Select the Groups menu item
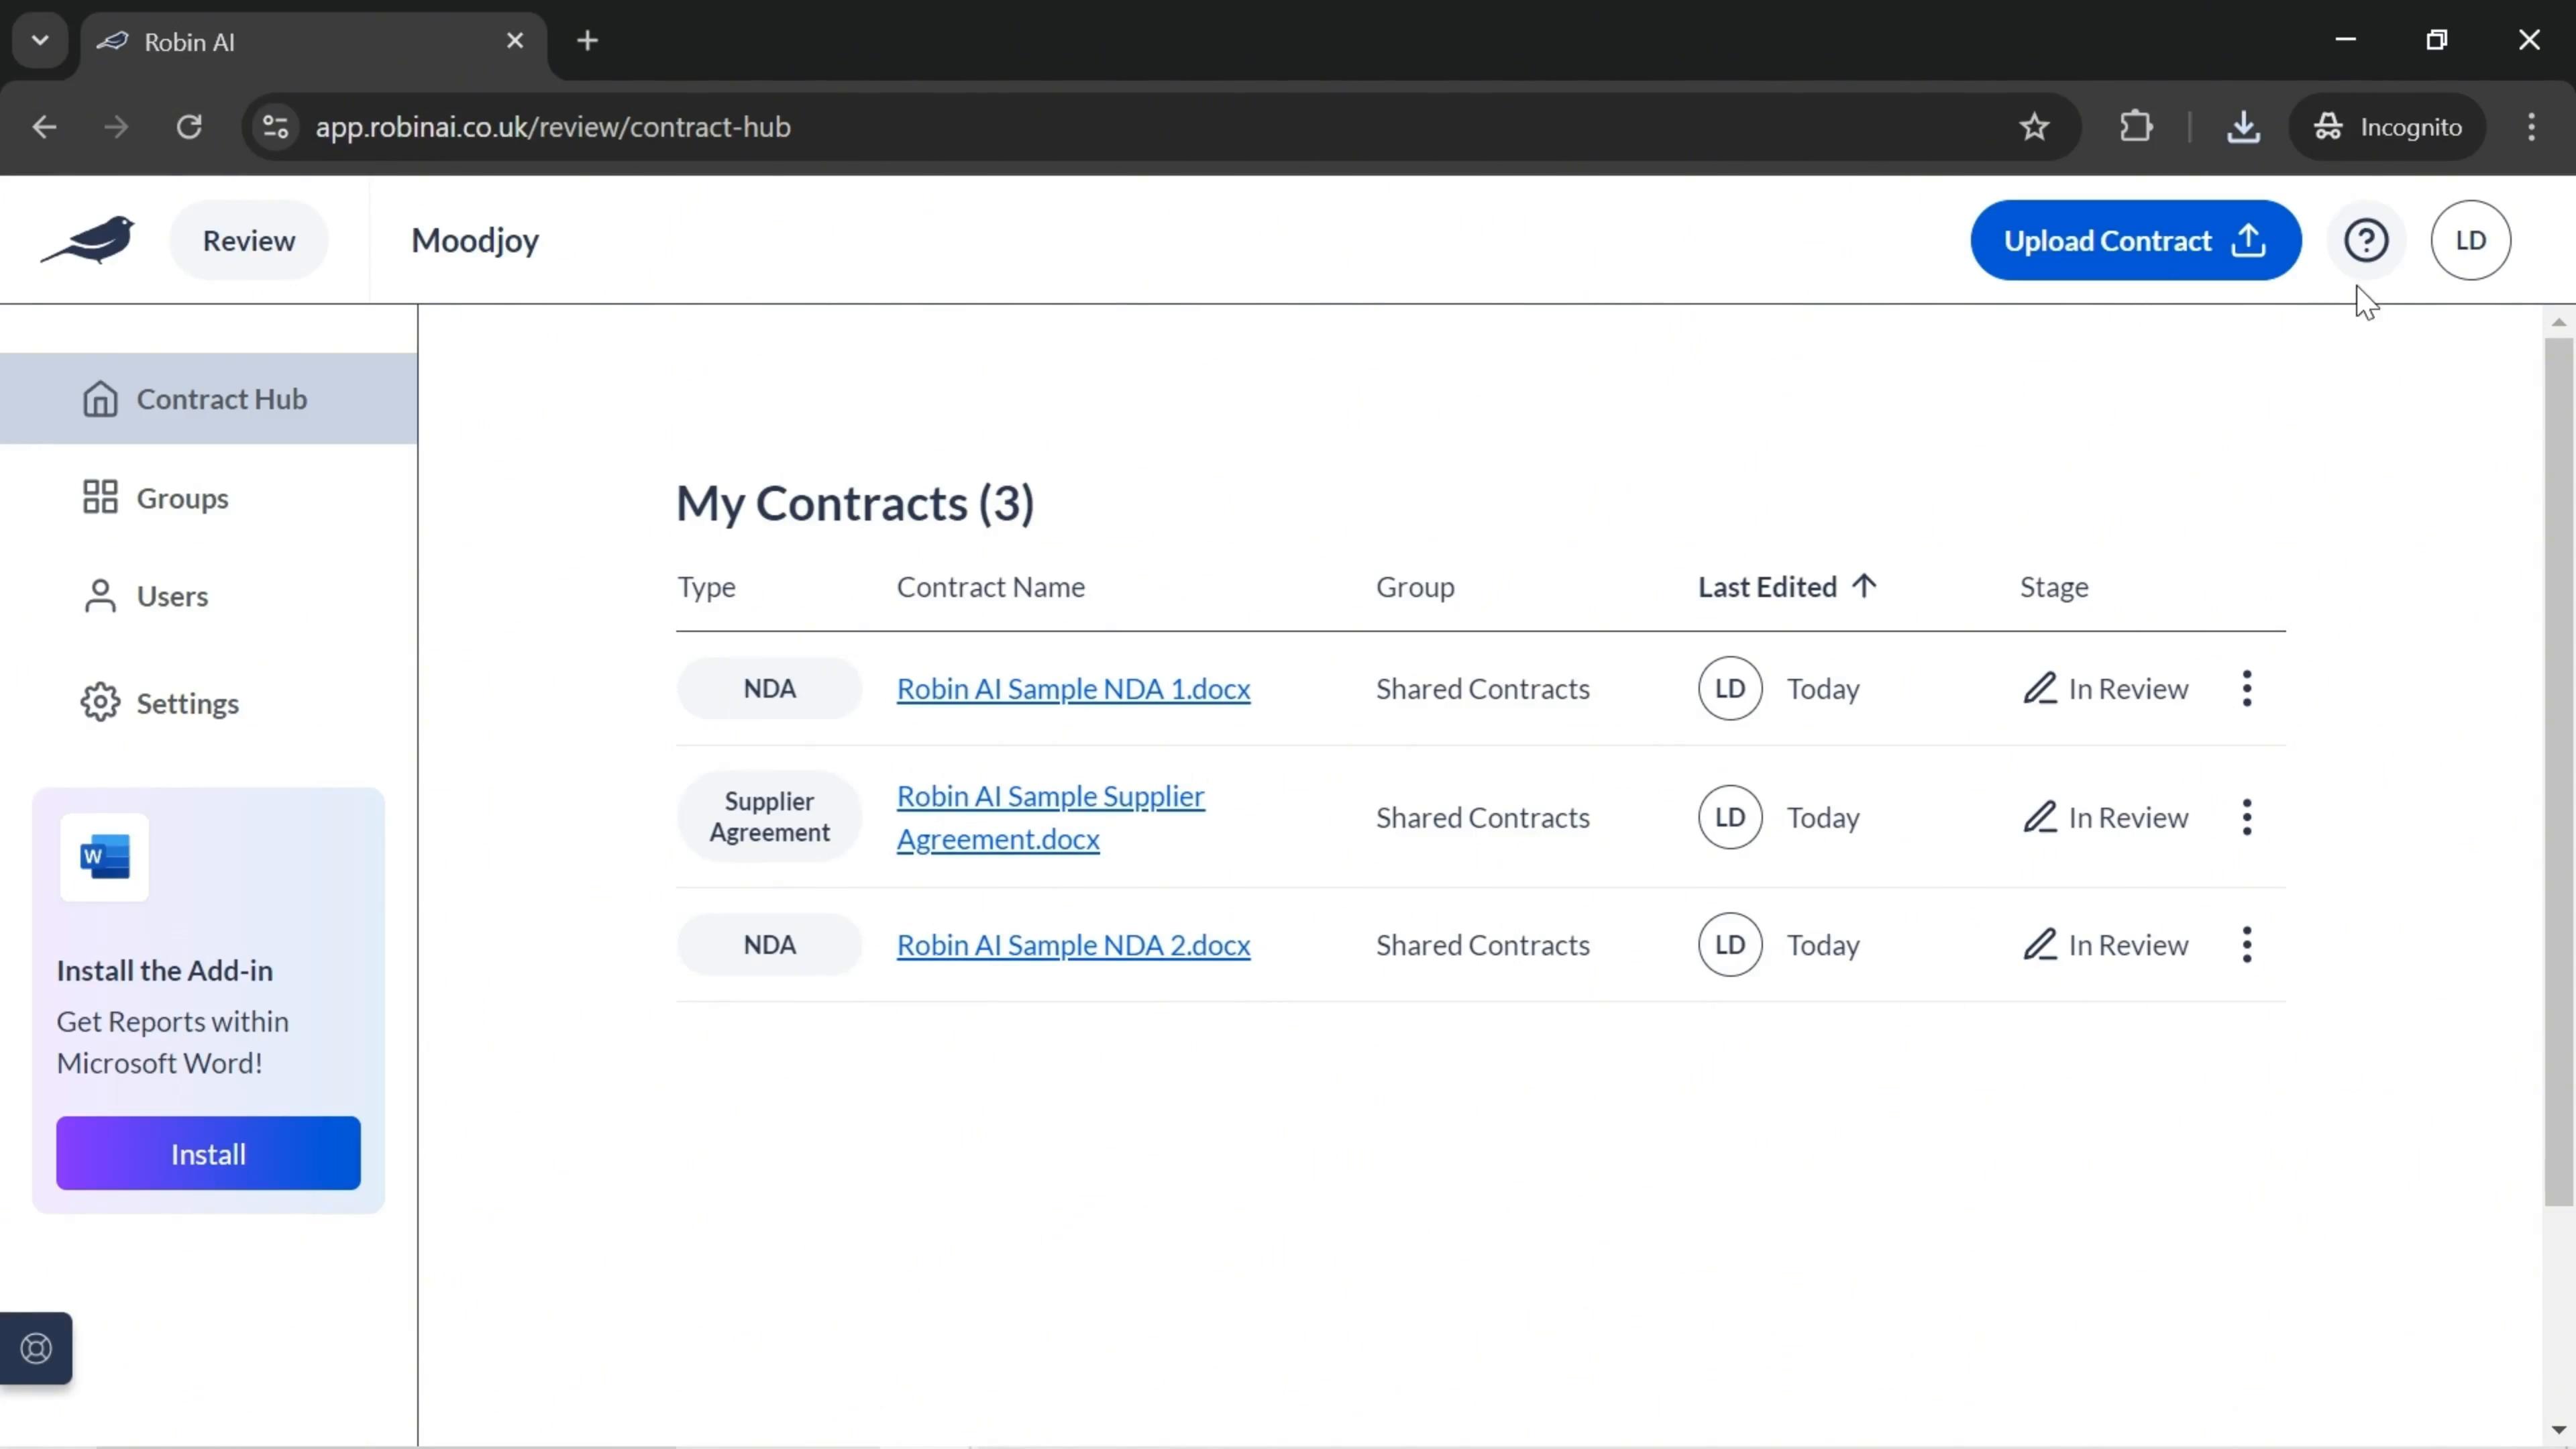2576x1449 pixels. pos(184,497)
